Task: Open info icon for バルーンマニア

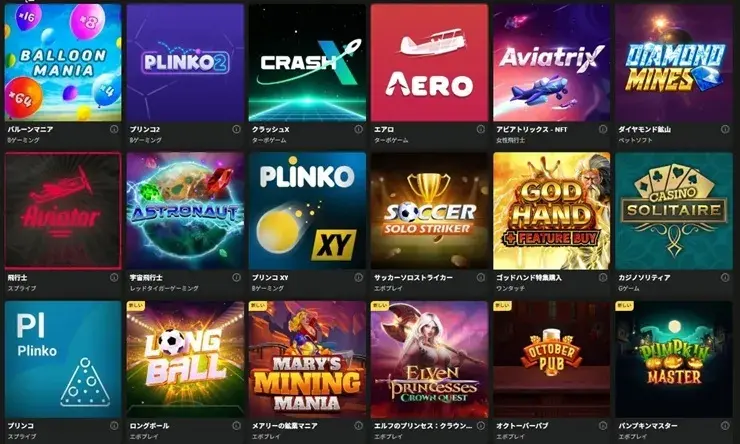Action: 114,129
